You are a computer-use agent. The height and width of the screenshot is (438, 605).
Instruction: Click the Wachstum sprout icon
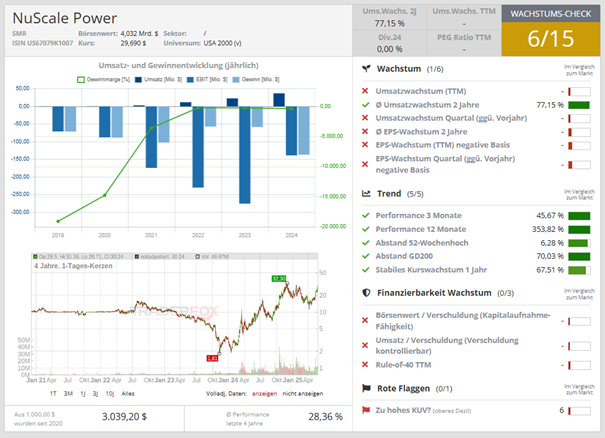click(x=366, y=69)
